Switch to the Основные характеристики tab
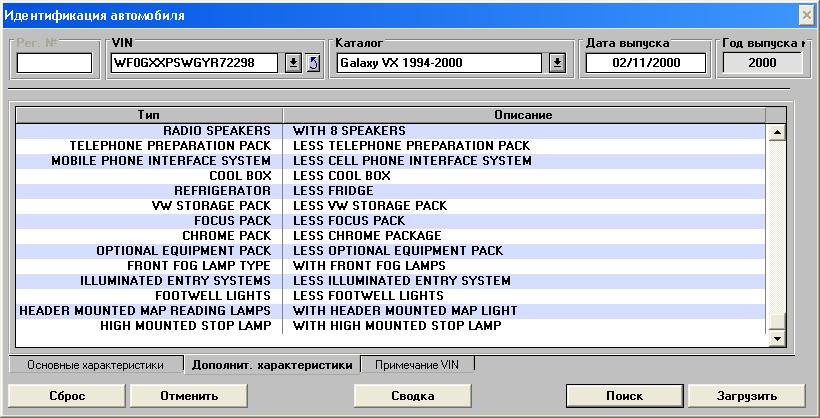 (x=95, y=365)
